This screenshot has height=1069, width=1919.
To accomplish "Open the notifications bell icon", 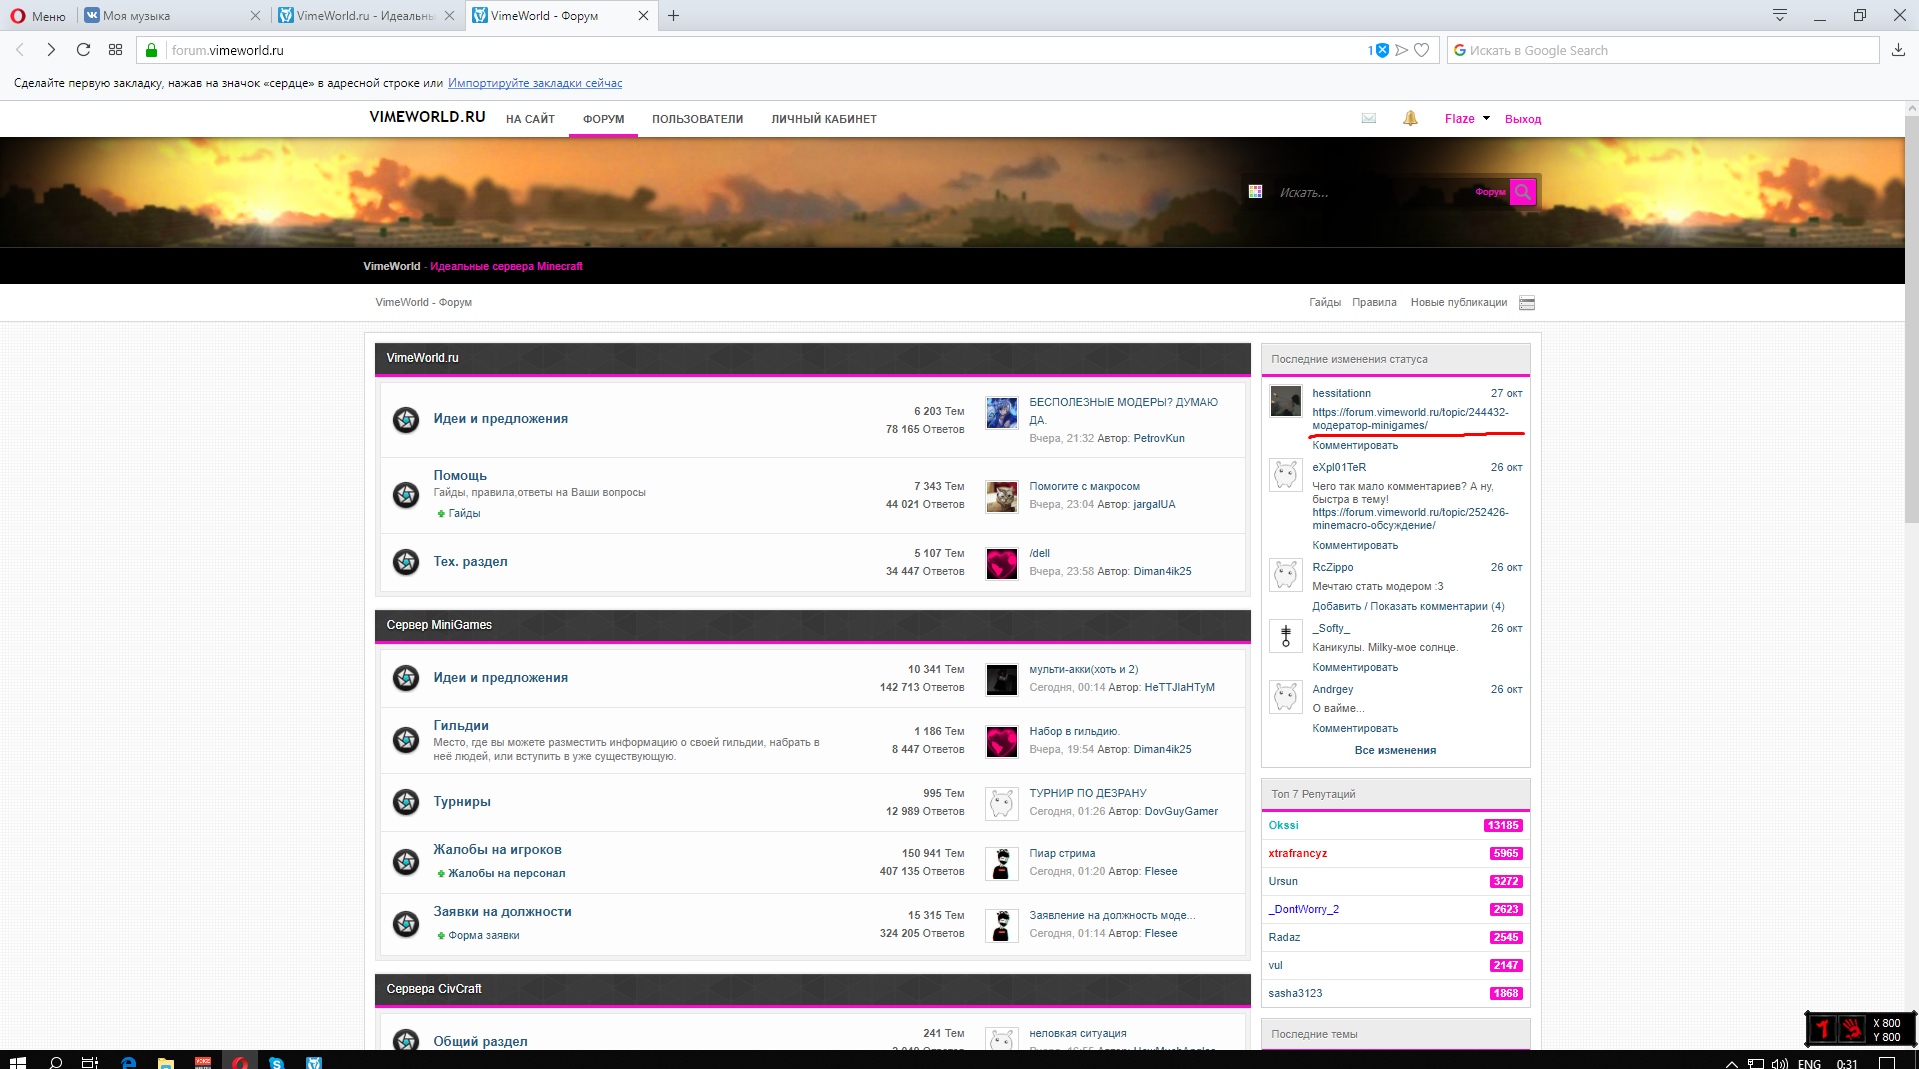I will [x=1410, y=118].
